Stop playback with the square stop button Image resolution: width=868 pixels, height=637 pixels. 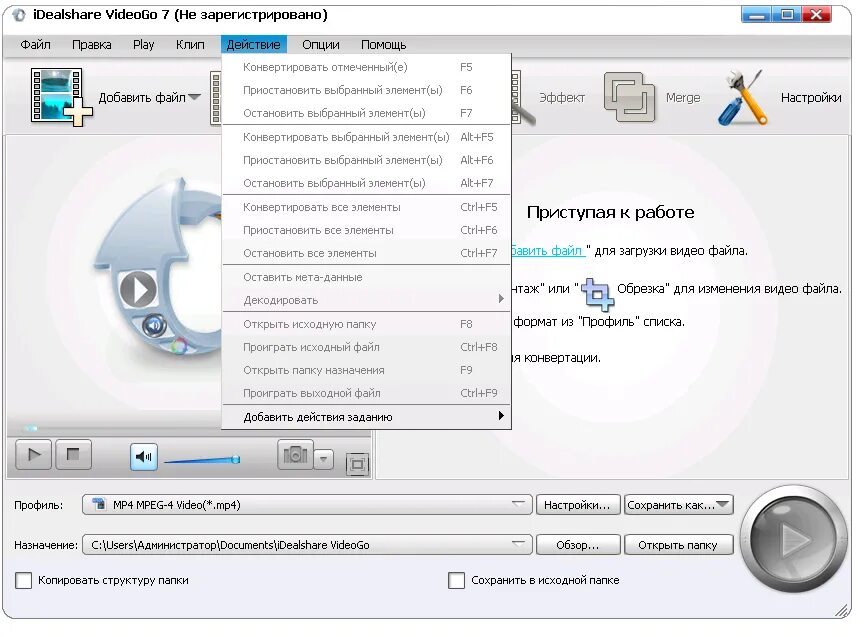click(x=73, y=455)
